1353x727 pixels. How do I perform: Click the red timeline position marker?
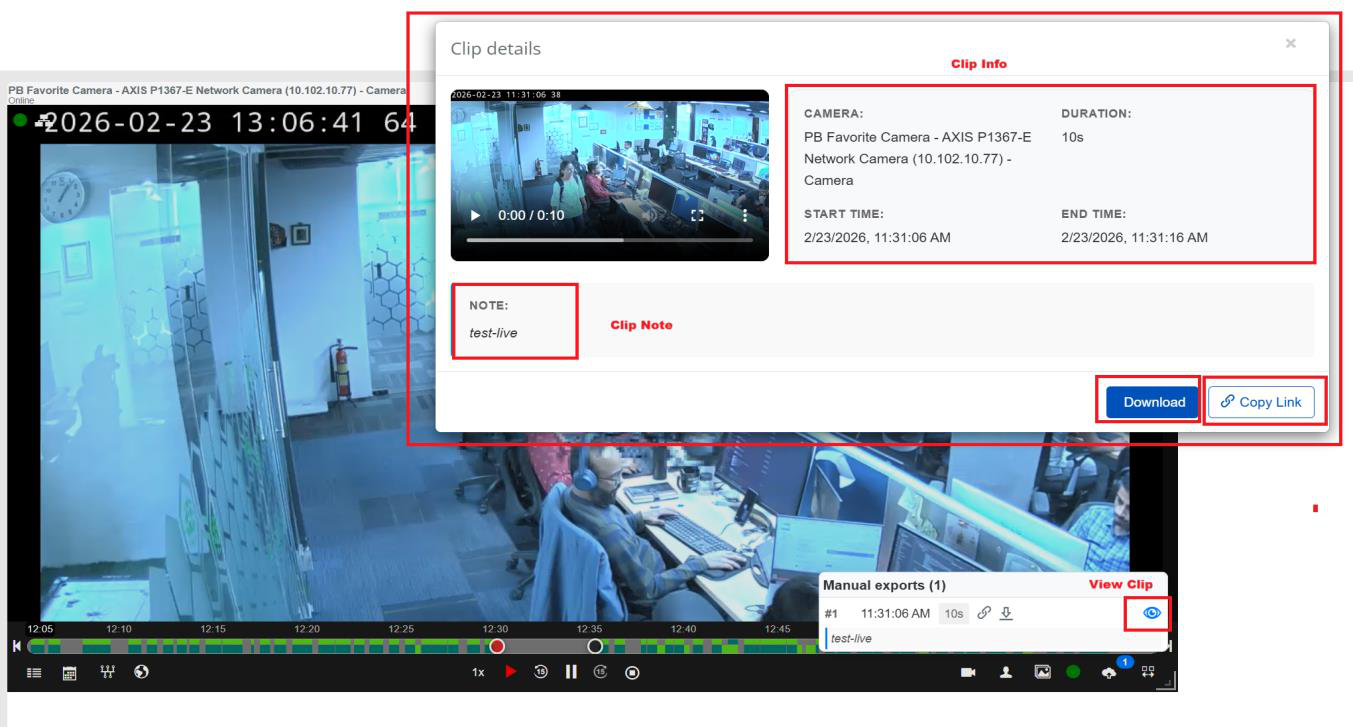[497, 646]
